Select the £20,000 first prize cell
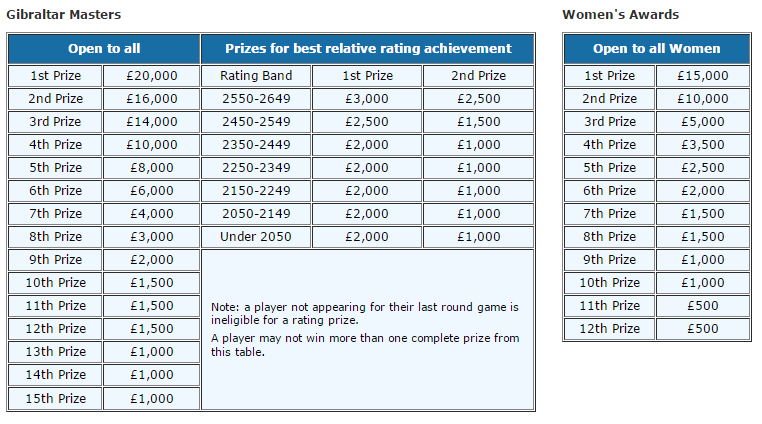Image resolution: width=762 pixels, height=424 pixels. pos(153,76)
